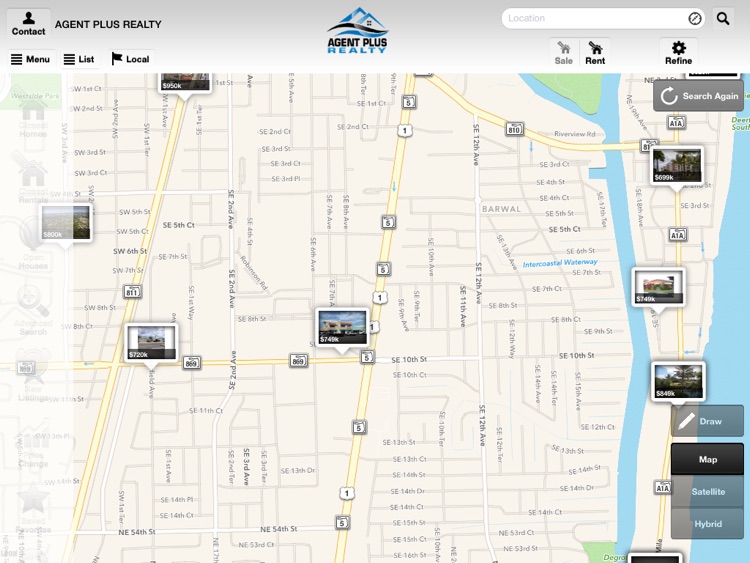Click the route 810 shield marker
Viewport: 750px width, 563px height.
tap(514, 129)
